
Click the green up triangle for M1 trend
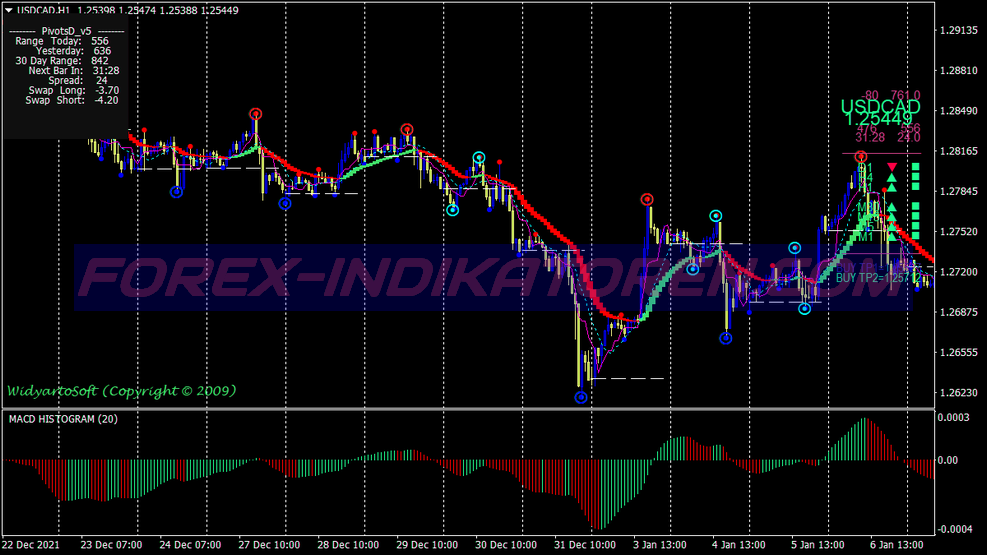892,237
